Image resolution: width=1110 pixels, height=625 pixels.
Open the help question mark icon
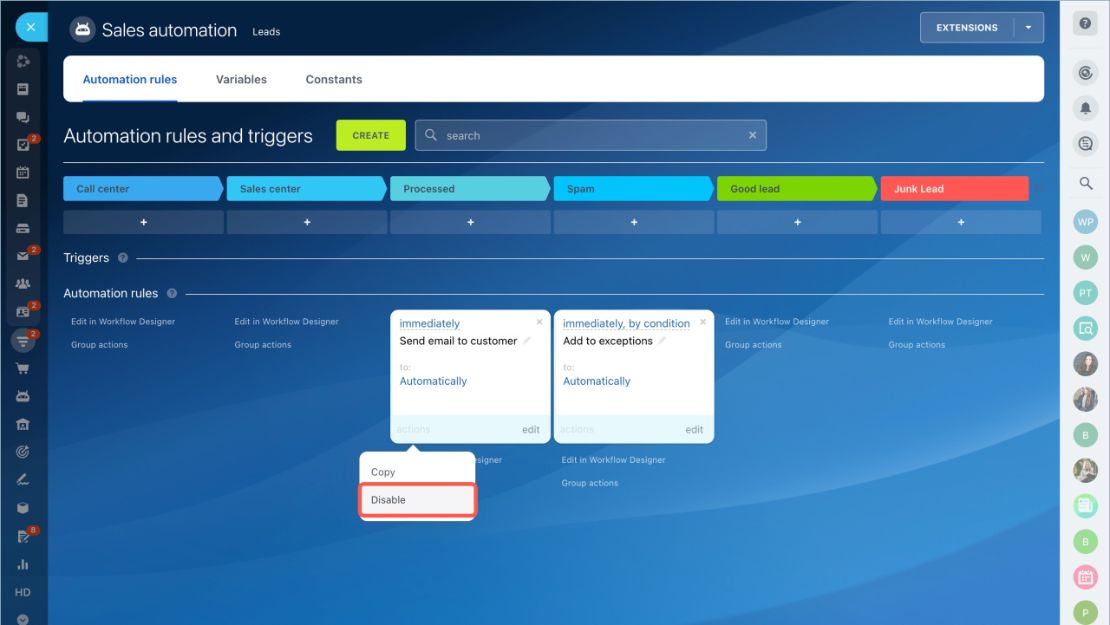click(1085, 23)
